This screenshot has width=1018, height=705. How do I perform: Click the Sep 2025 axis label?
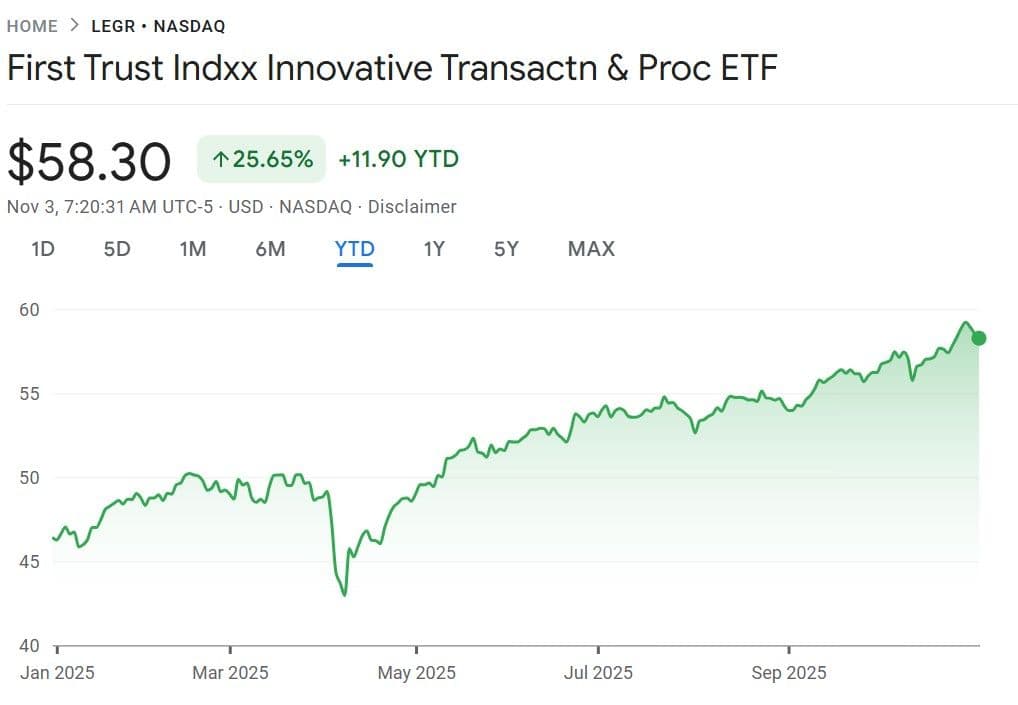point(789,673)
